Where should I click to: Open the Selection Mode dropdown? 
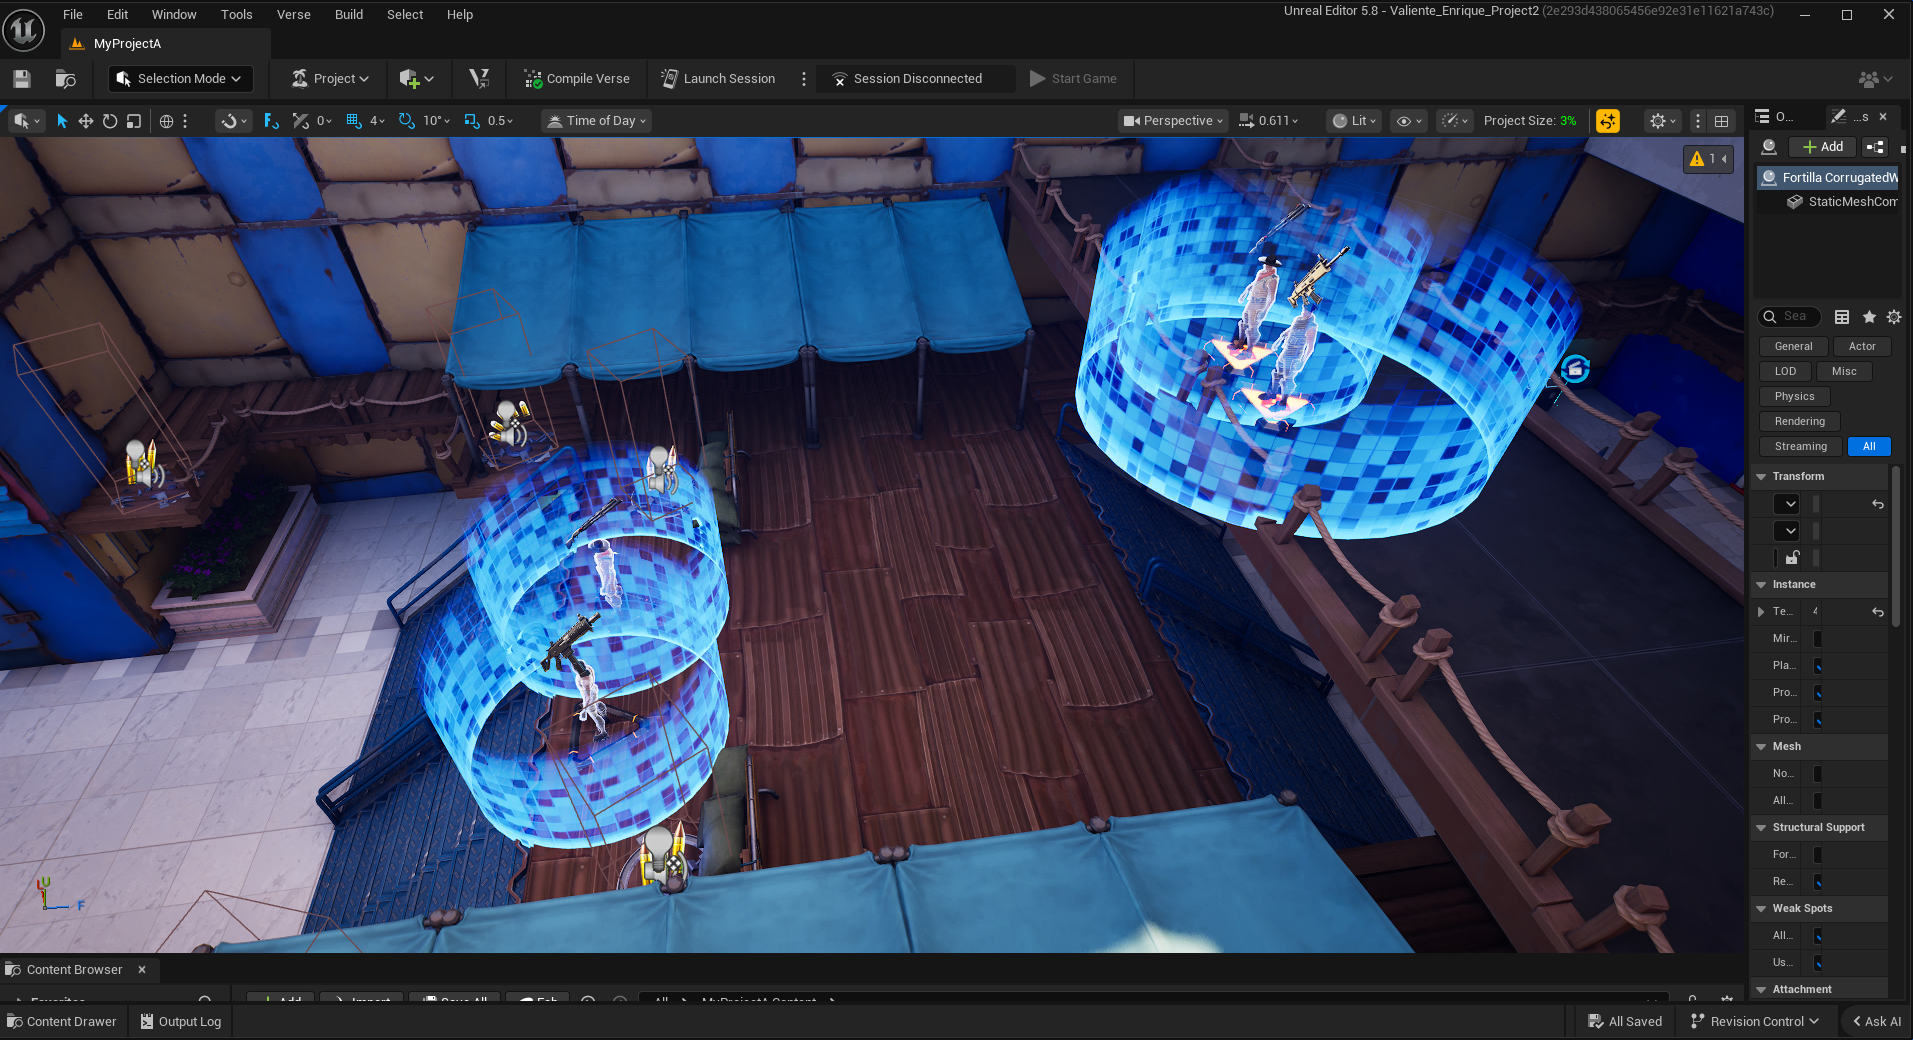180,79
